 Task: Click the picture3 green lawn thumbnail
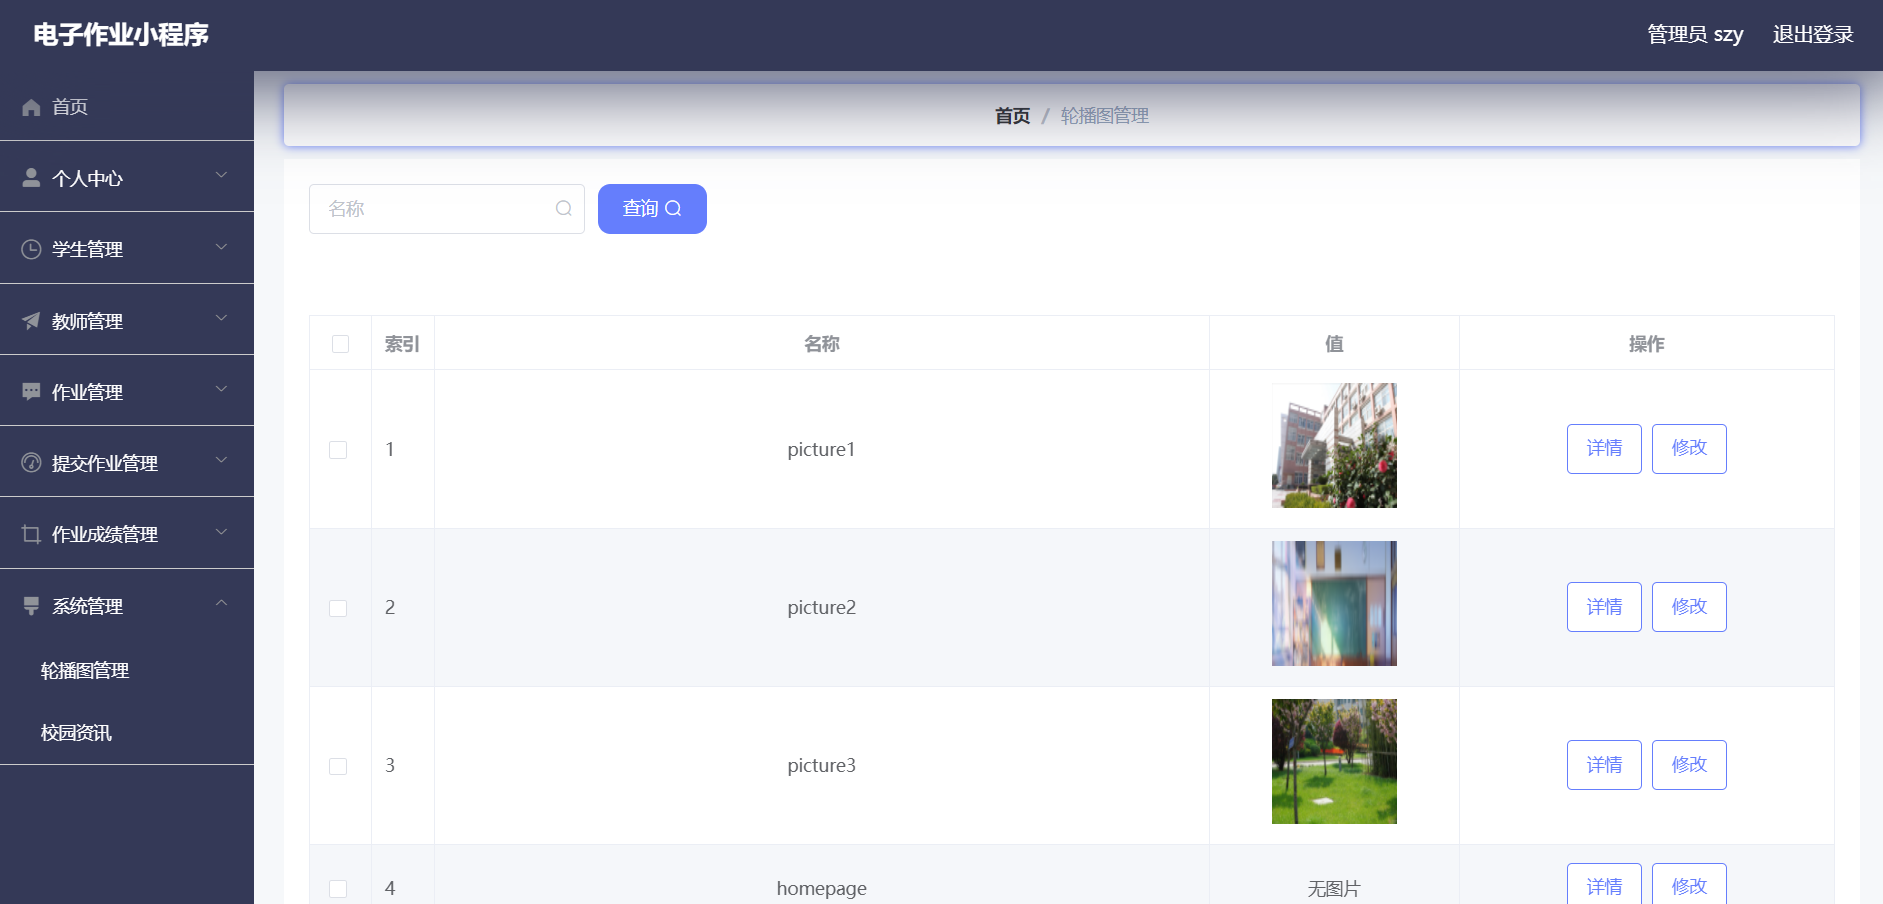coord(1334,762)
